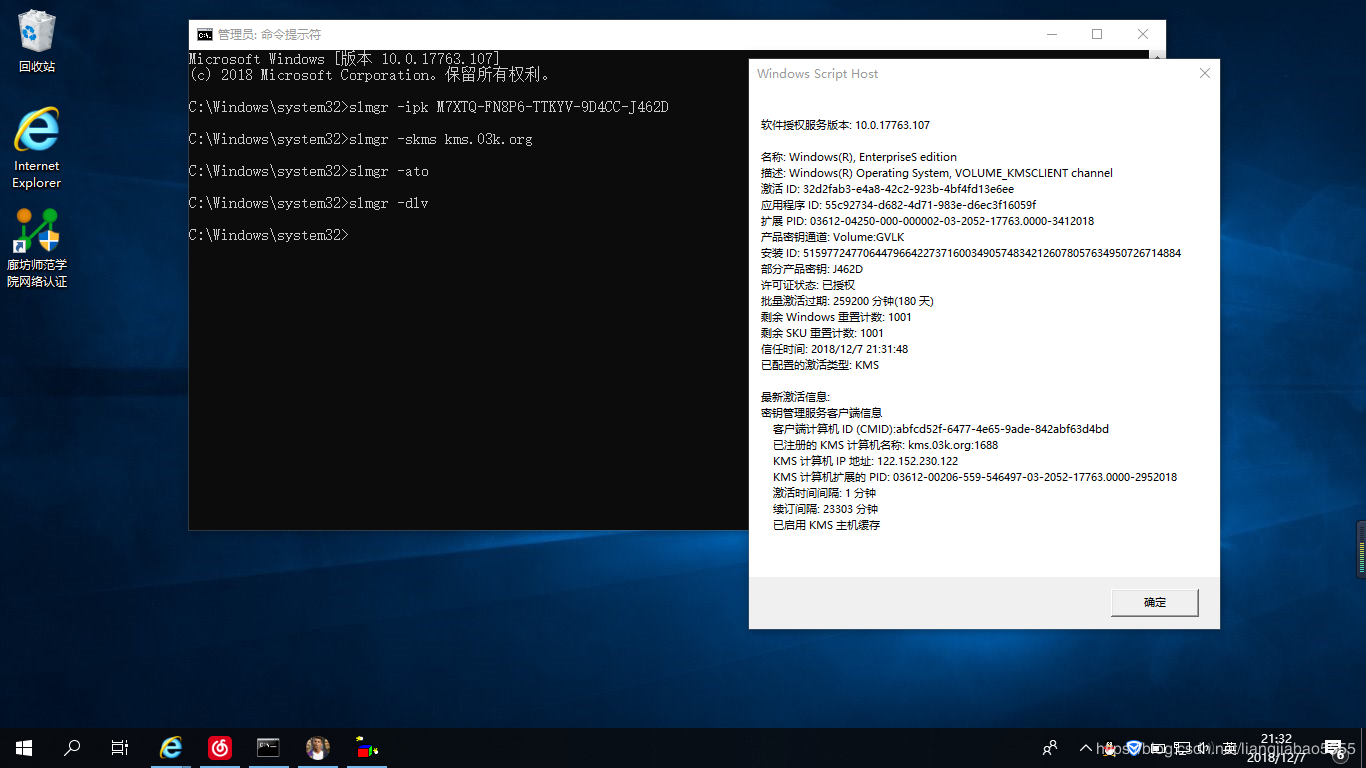Image resolution: width=1366 pixels, height=768 pixels.
Task: Click the 密钥管理服务客户端信息 line
Action: pyautogui.click(x=821, y=413)
